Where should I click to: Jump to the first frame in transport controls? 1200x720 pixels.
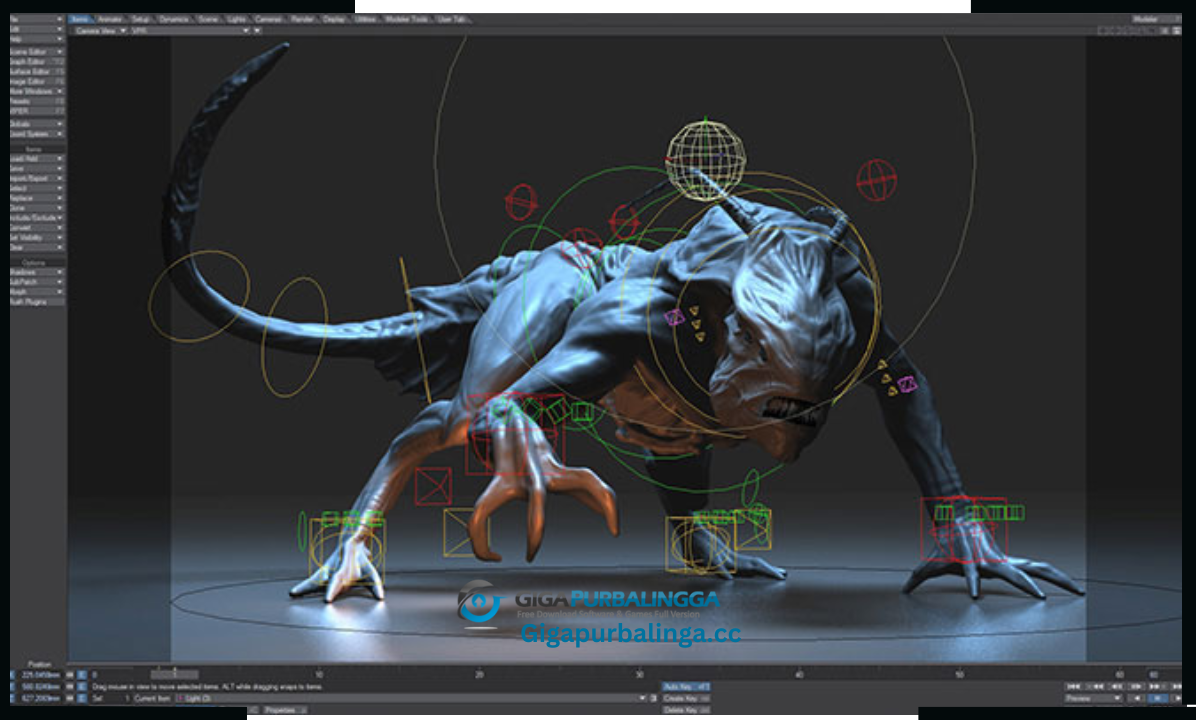coord(1073,686)
